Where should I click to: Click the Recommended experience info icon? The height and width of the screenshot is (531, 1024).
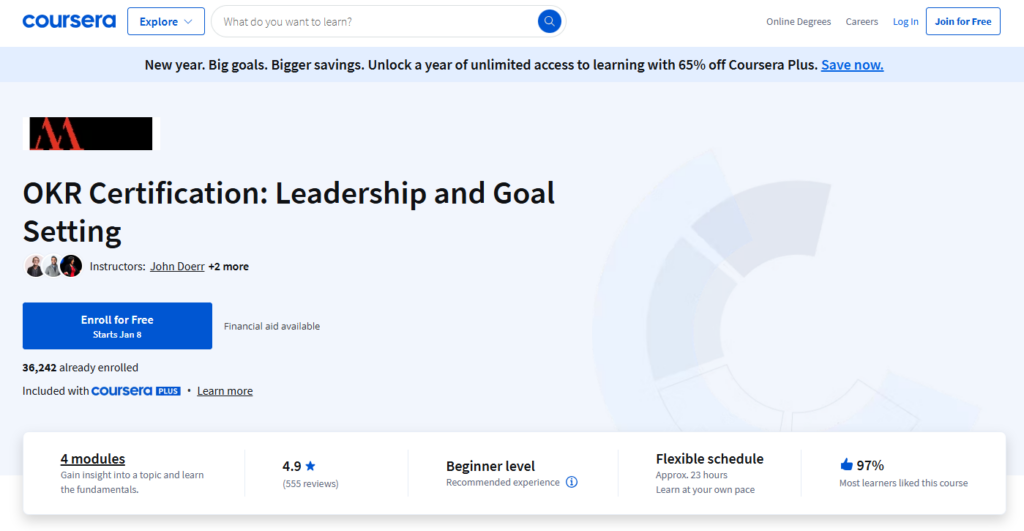[571, 482]
